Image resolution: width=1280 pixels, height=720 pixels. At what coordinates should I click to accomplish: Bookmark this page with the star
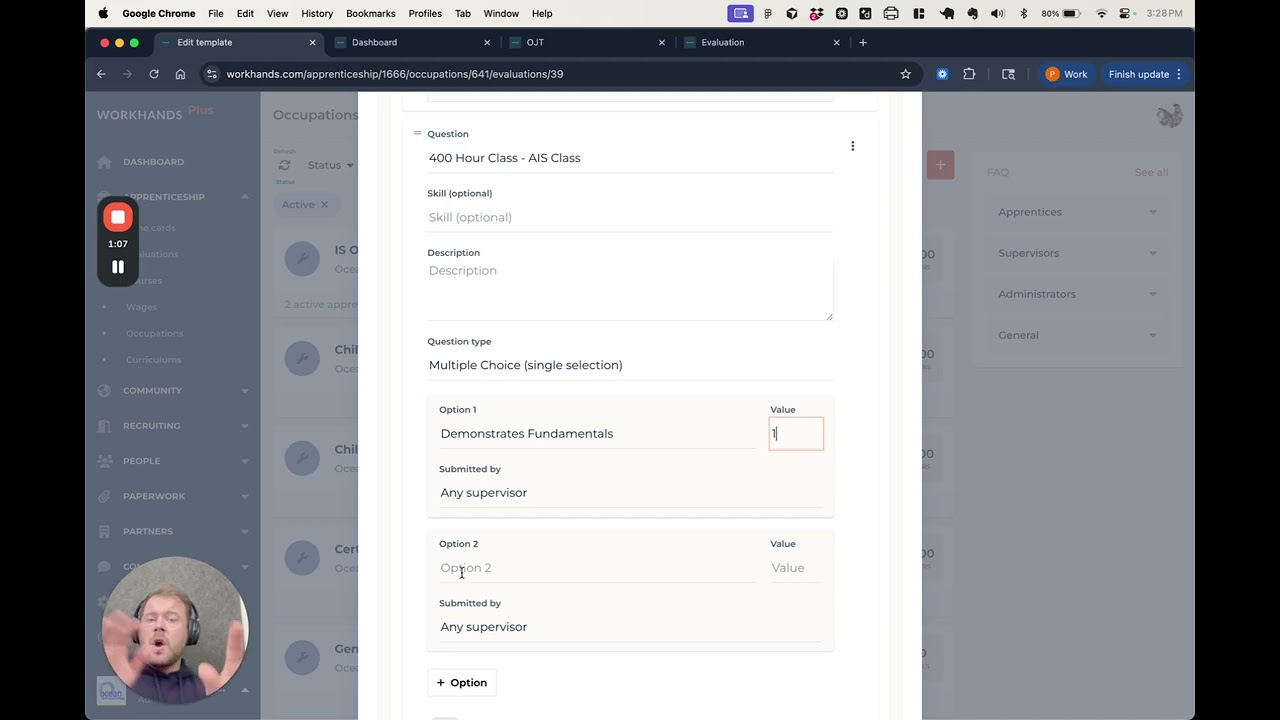(906, 74)
